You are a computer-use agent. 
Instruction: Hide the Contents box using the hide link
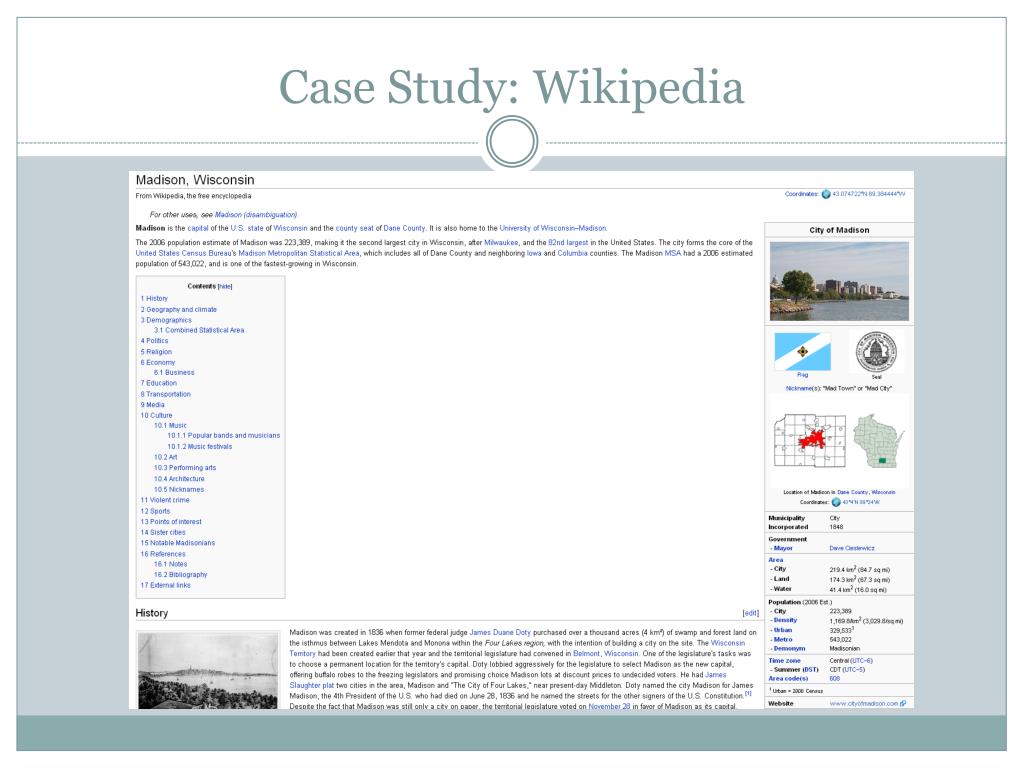coord(225,286)
